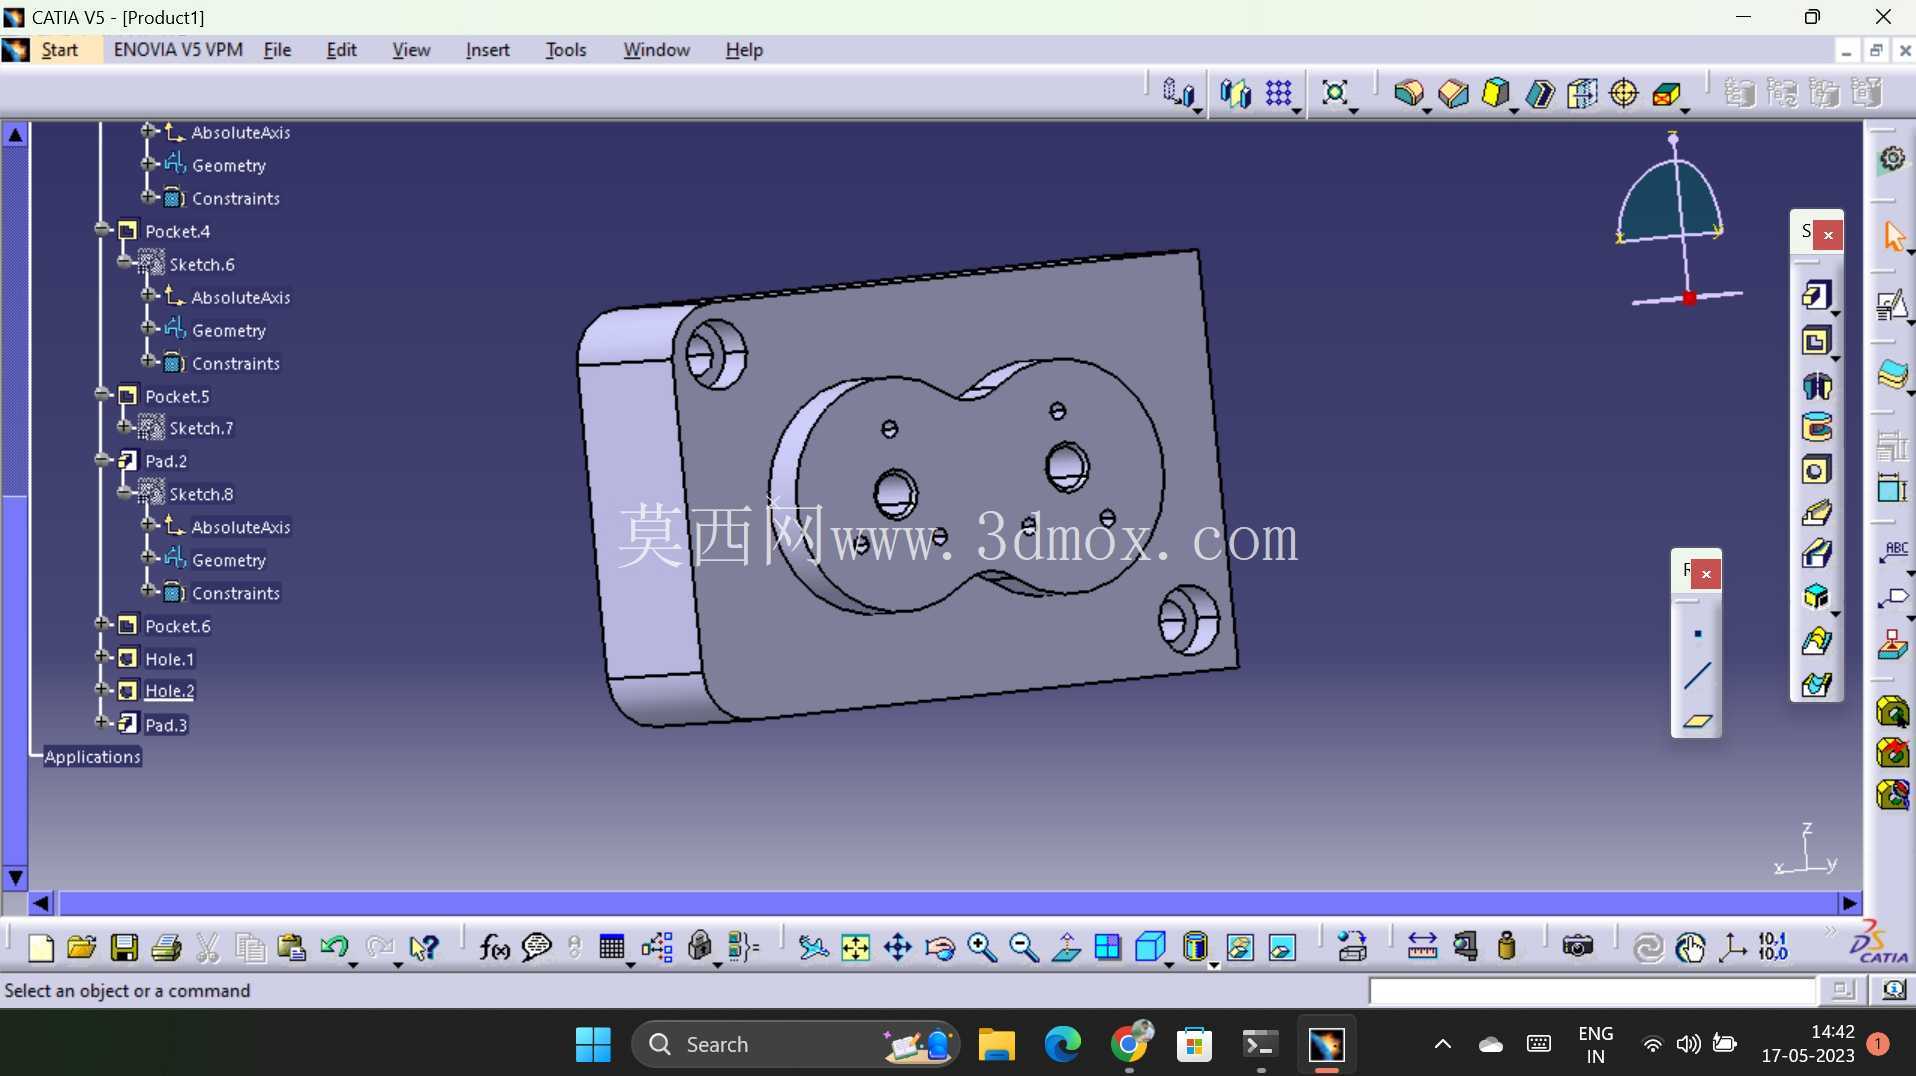Create a reference Point

1697,634
